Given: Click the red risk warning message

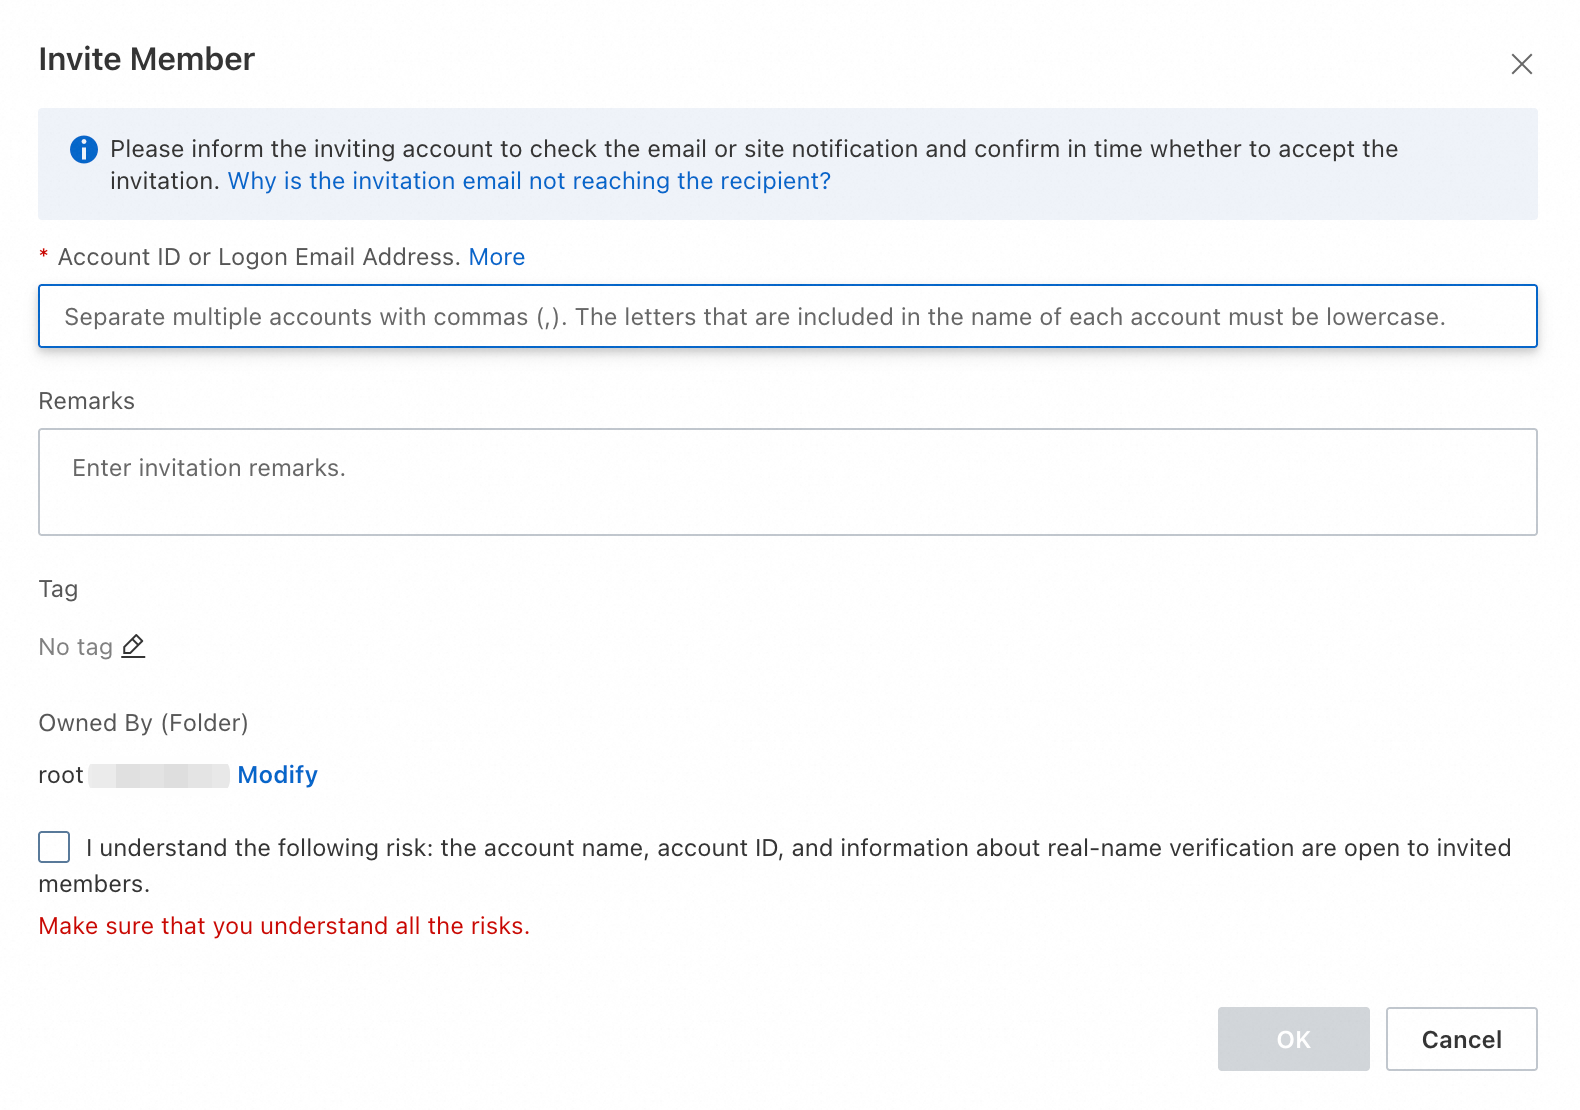Looking at the screenshot, I should coord(284,926).
